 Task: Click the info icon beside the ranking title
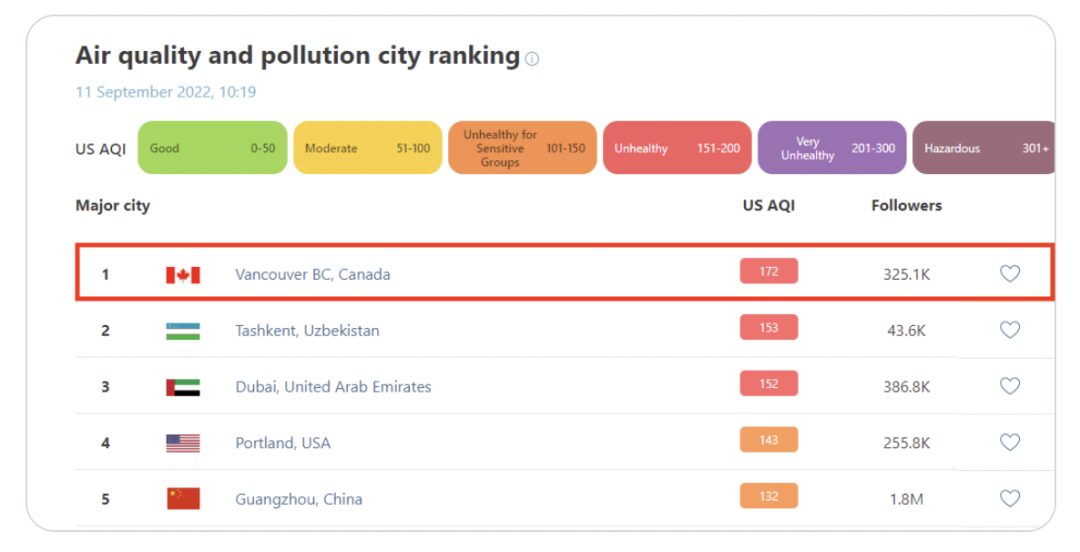pos(532,59)
